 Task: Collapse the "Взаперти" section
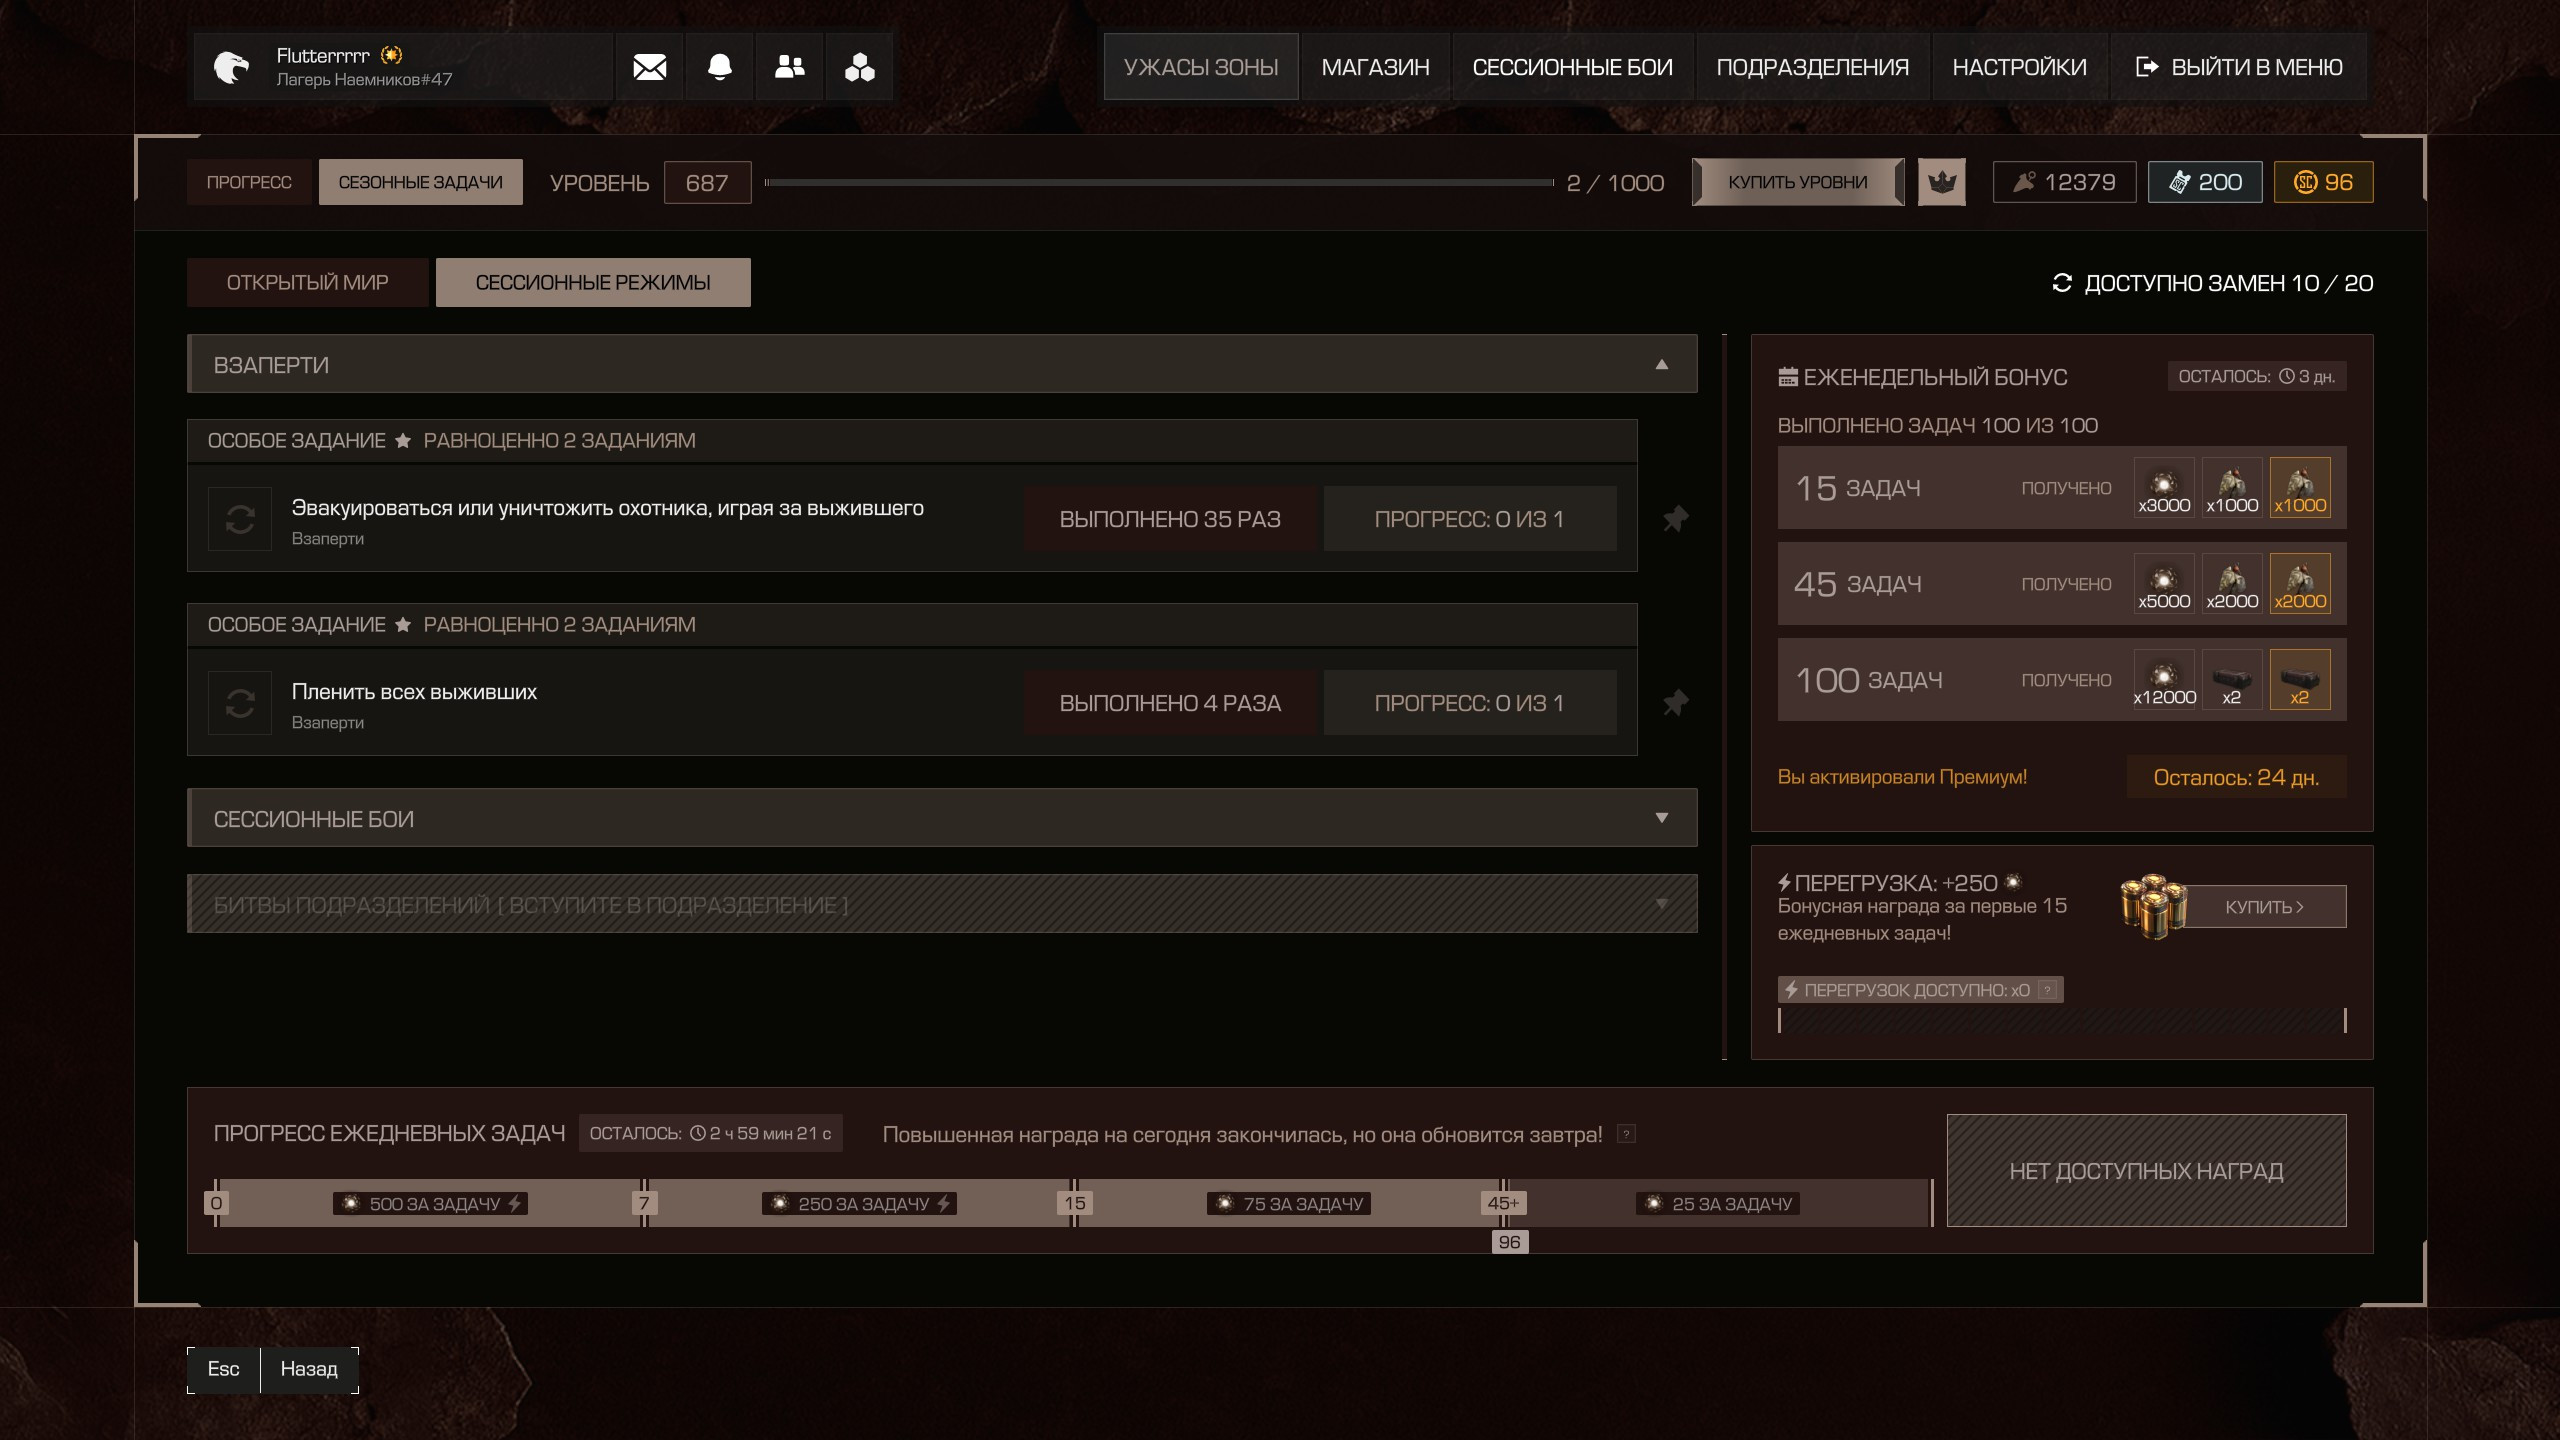(x=1661, y=364)
